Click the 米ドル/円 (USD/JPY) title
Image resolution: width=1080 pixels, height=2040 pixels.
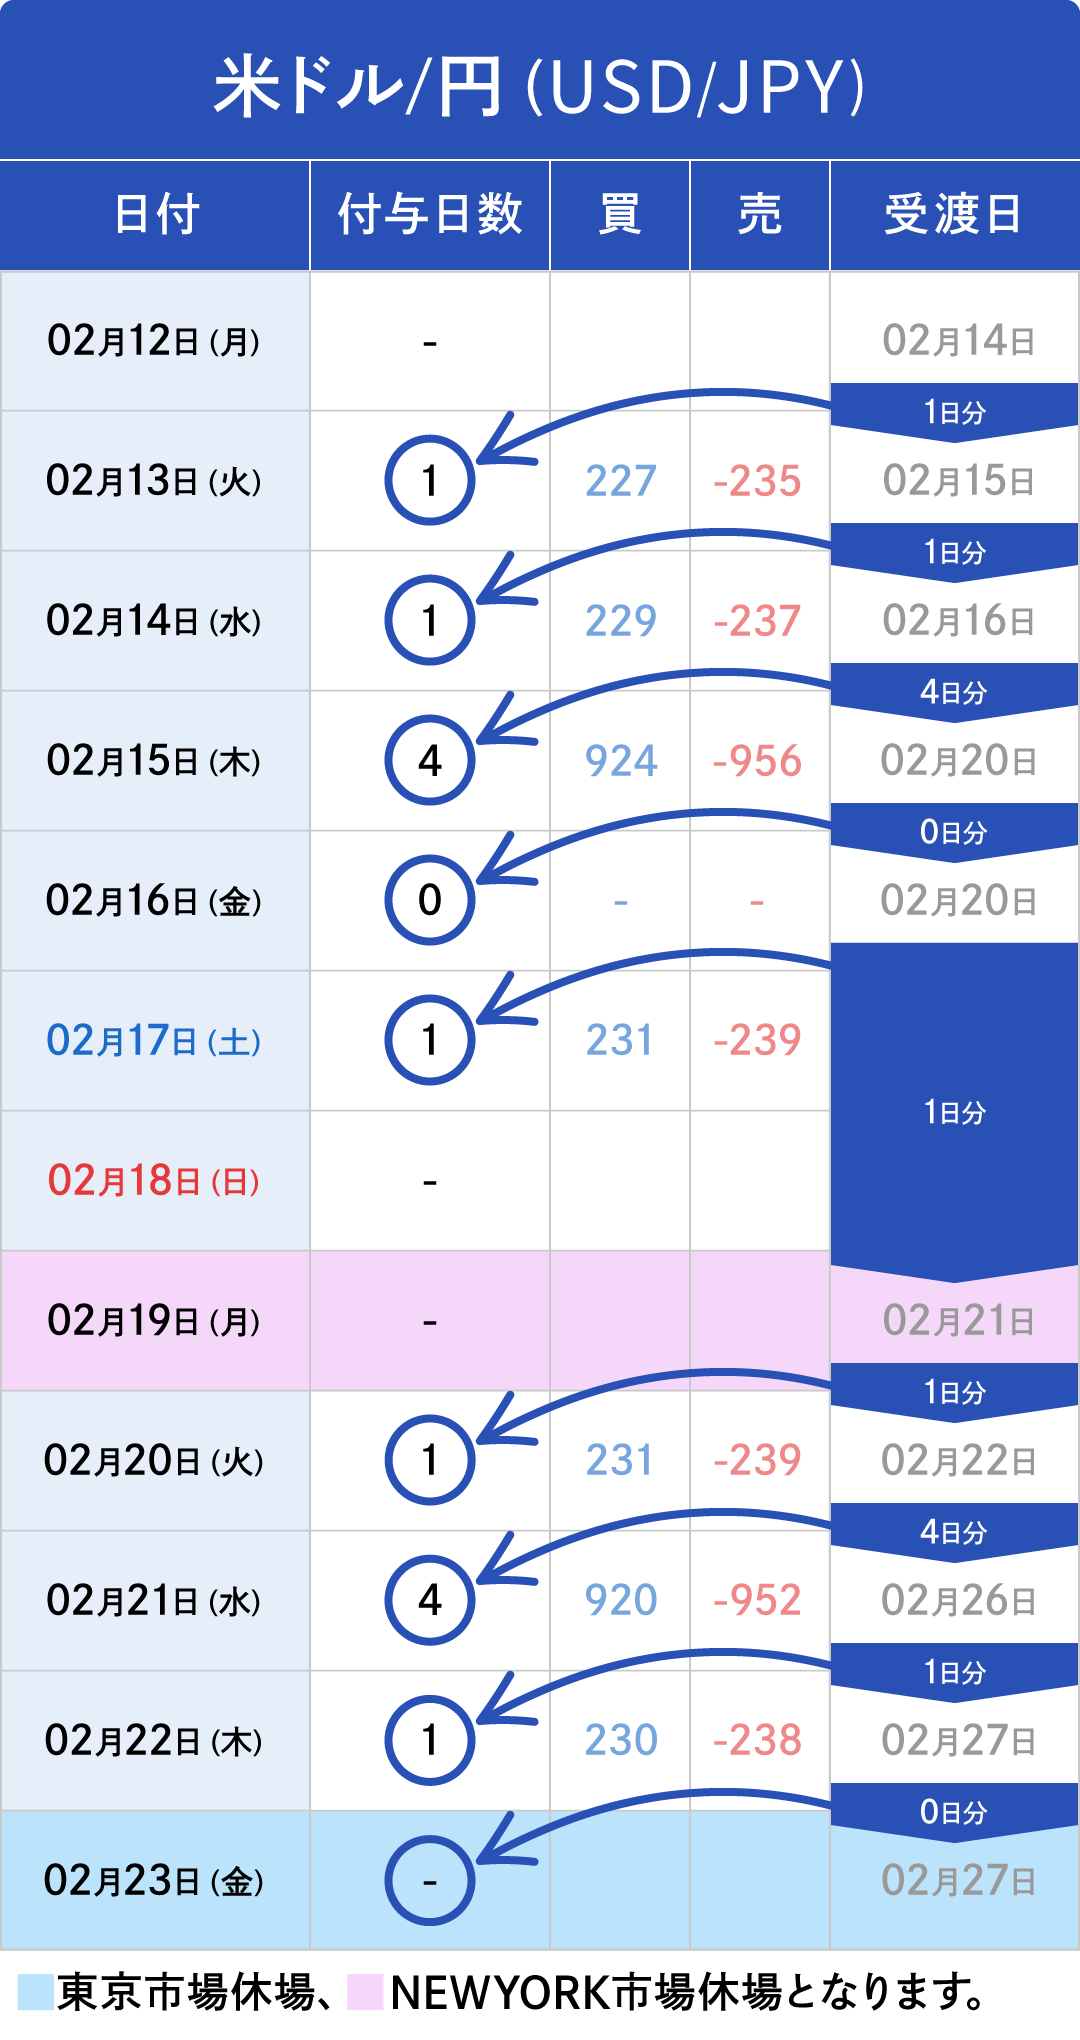coord(540,86)
